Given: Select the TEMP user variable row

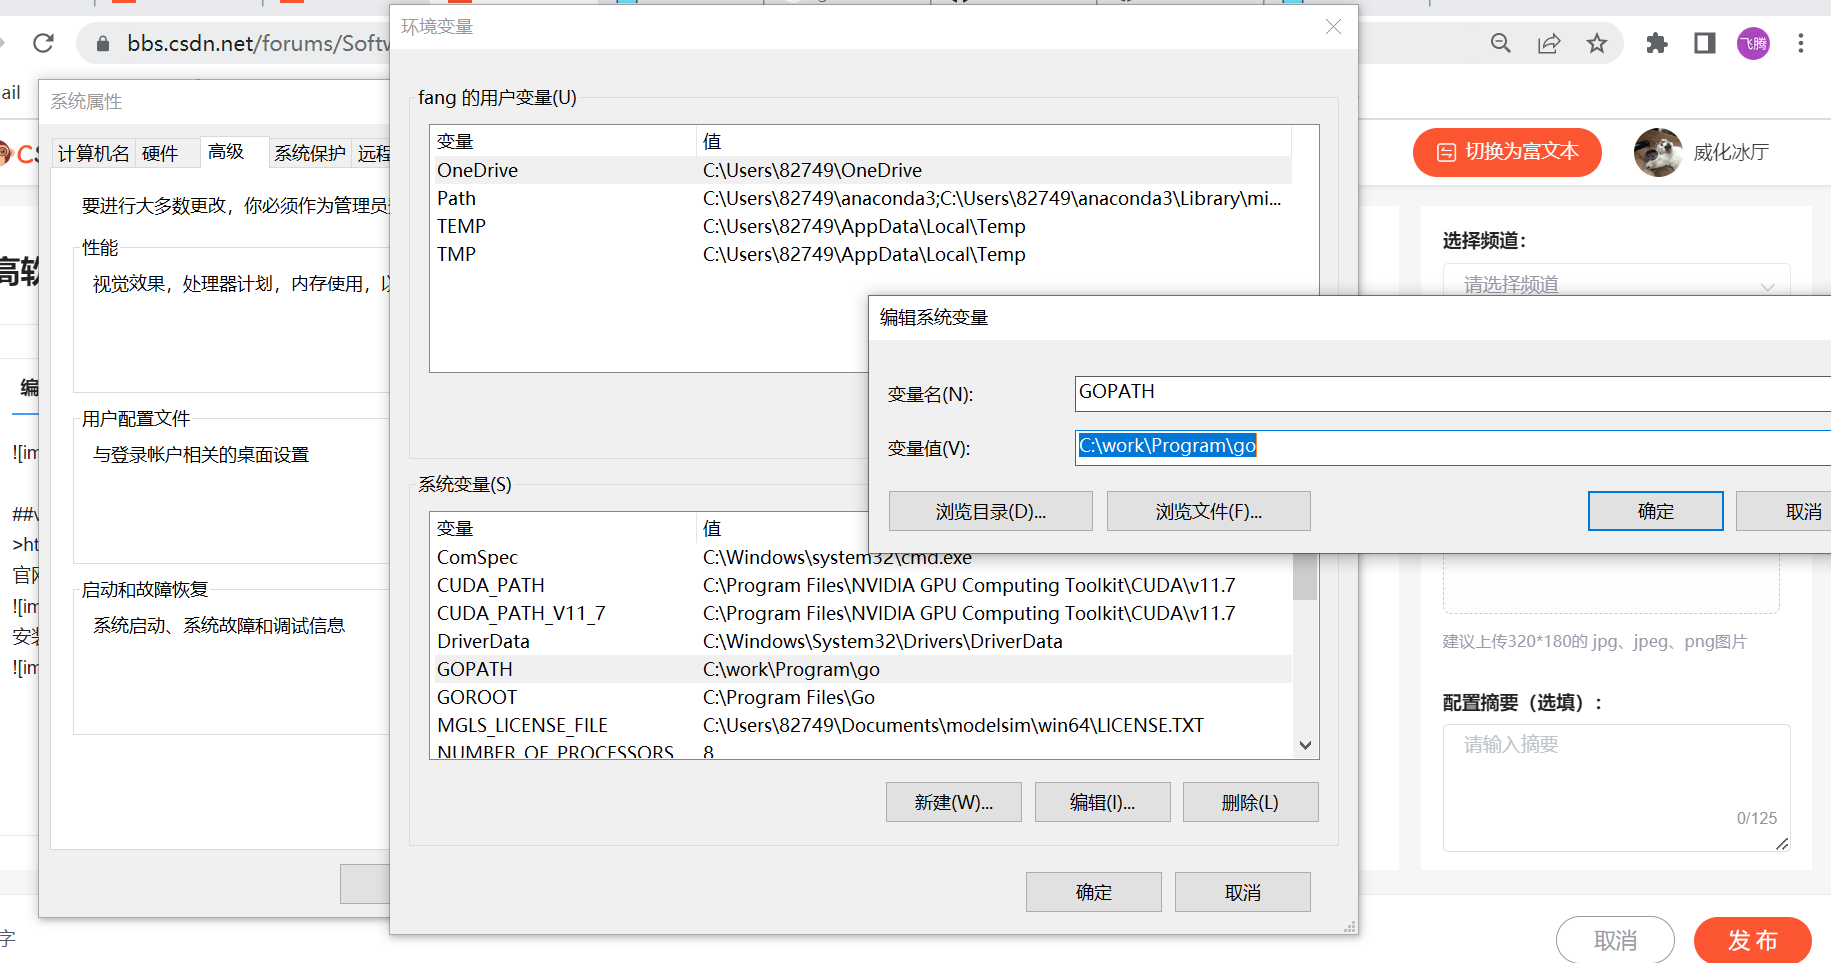Looking at the screenshot, I should [x=861, y=226].
